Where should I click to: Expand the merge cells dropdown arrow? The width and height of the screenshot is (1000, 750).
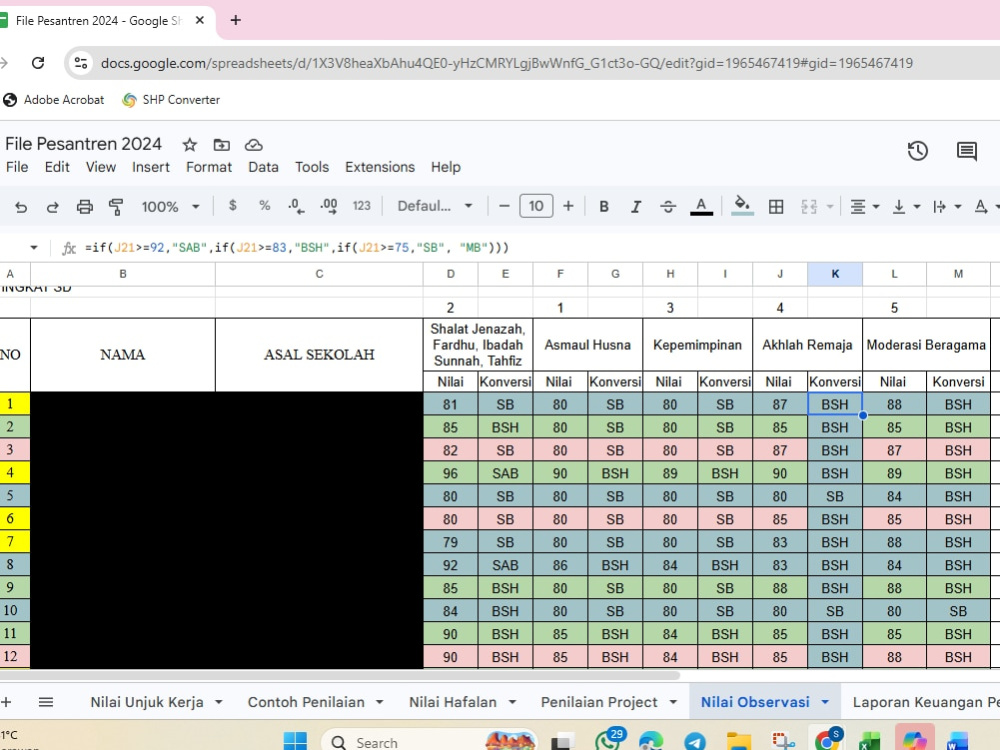[830, 207]
